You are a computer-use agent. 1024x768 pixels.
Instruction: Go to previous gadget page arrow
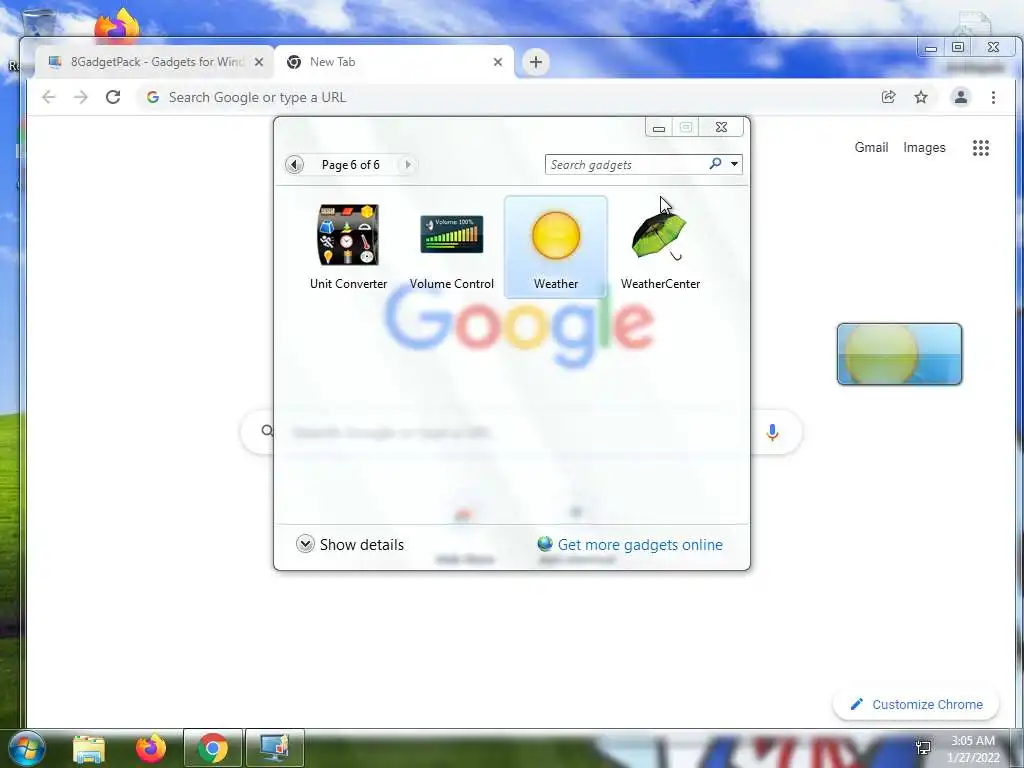tap(294, 165)
